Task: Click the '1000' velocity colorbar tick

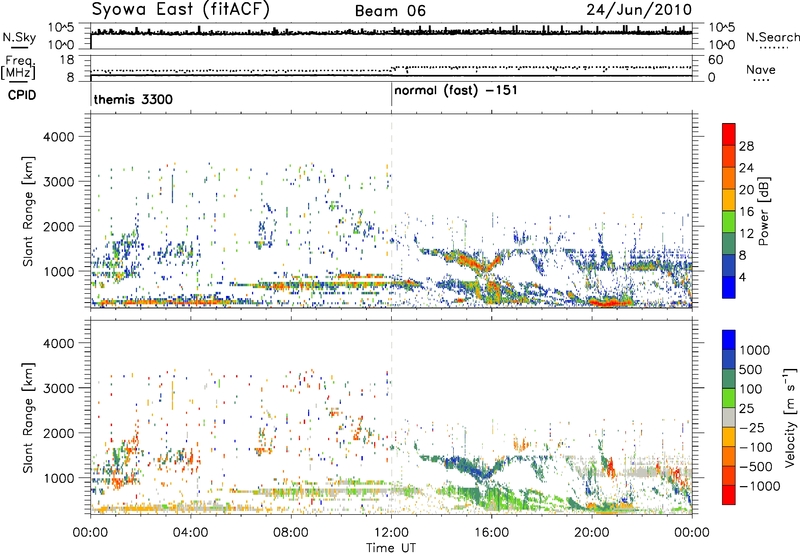Action: [x=754, y=350]
